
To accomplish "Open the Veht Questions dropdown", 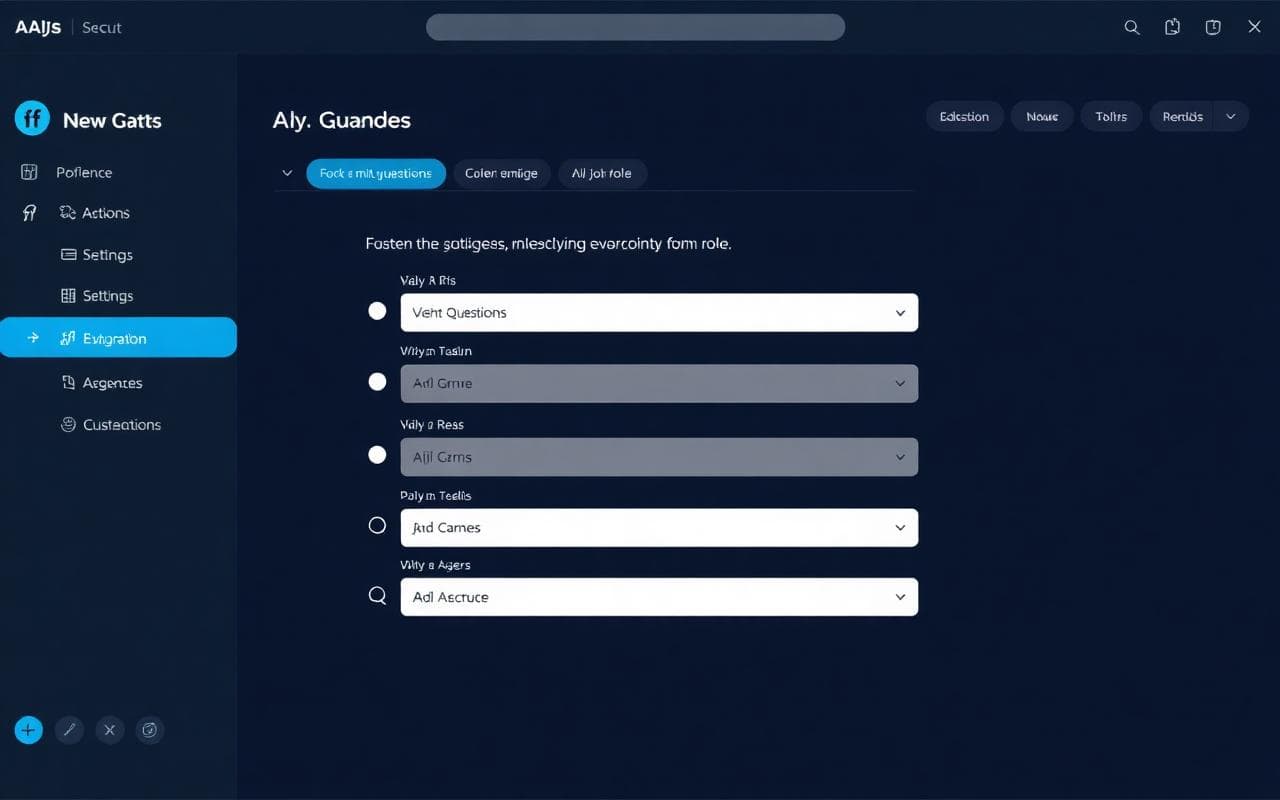I will coord(658,313).
